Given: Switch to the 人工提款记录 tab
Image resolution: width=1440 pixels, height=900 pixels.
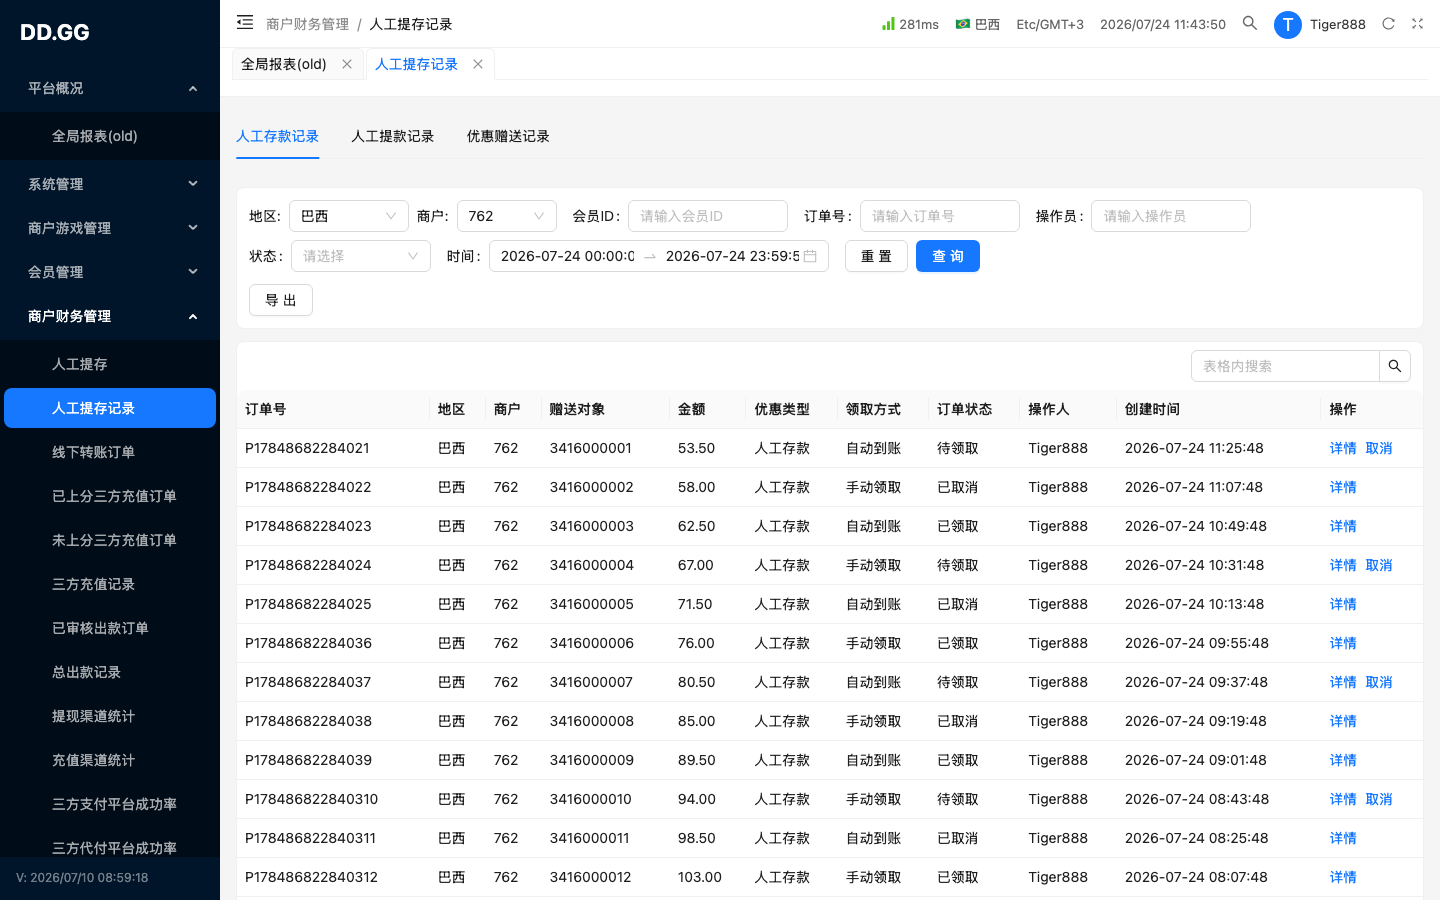Looking at the screenshot, I should click(392, 136).
